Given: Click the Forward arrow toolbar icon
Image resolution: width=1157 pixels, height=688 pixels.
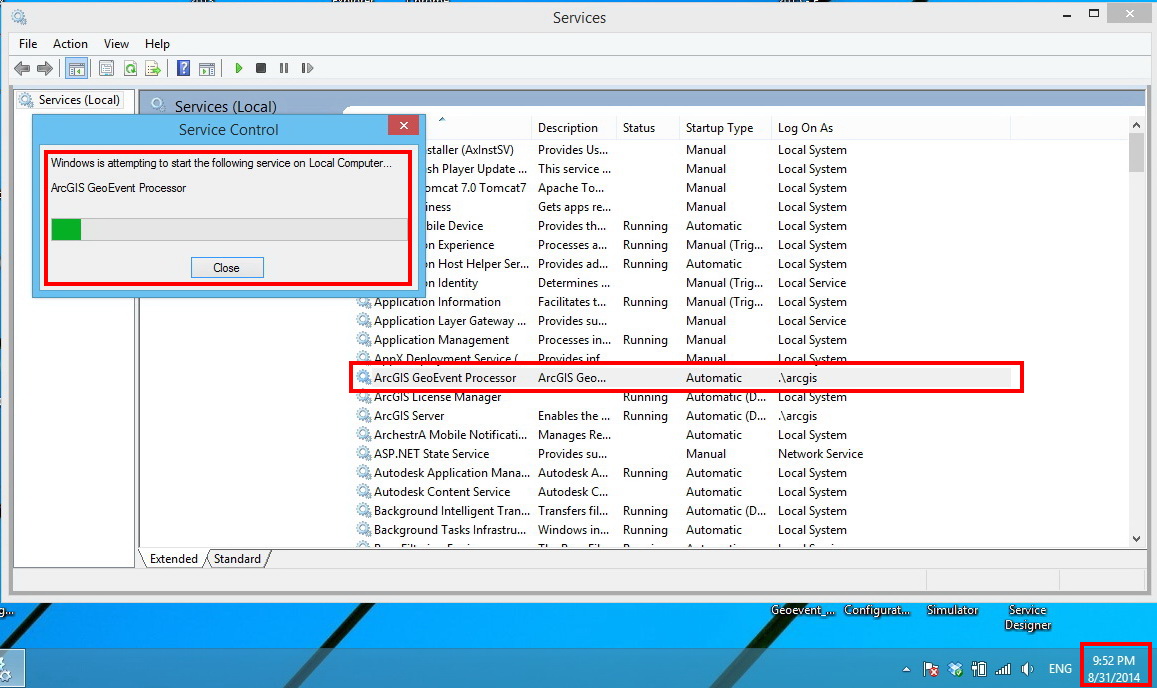Looking at the screenshot, I should 45,69.
